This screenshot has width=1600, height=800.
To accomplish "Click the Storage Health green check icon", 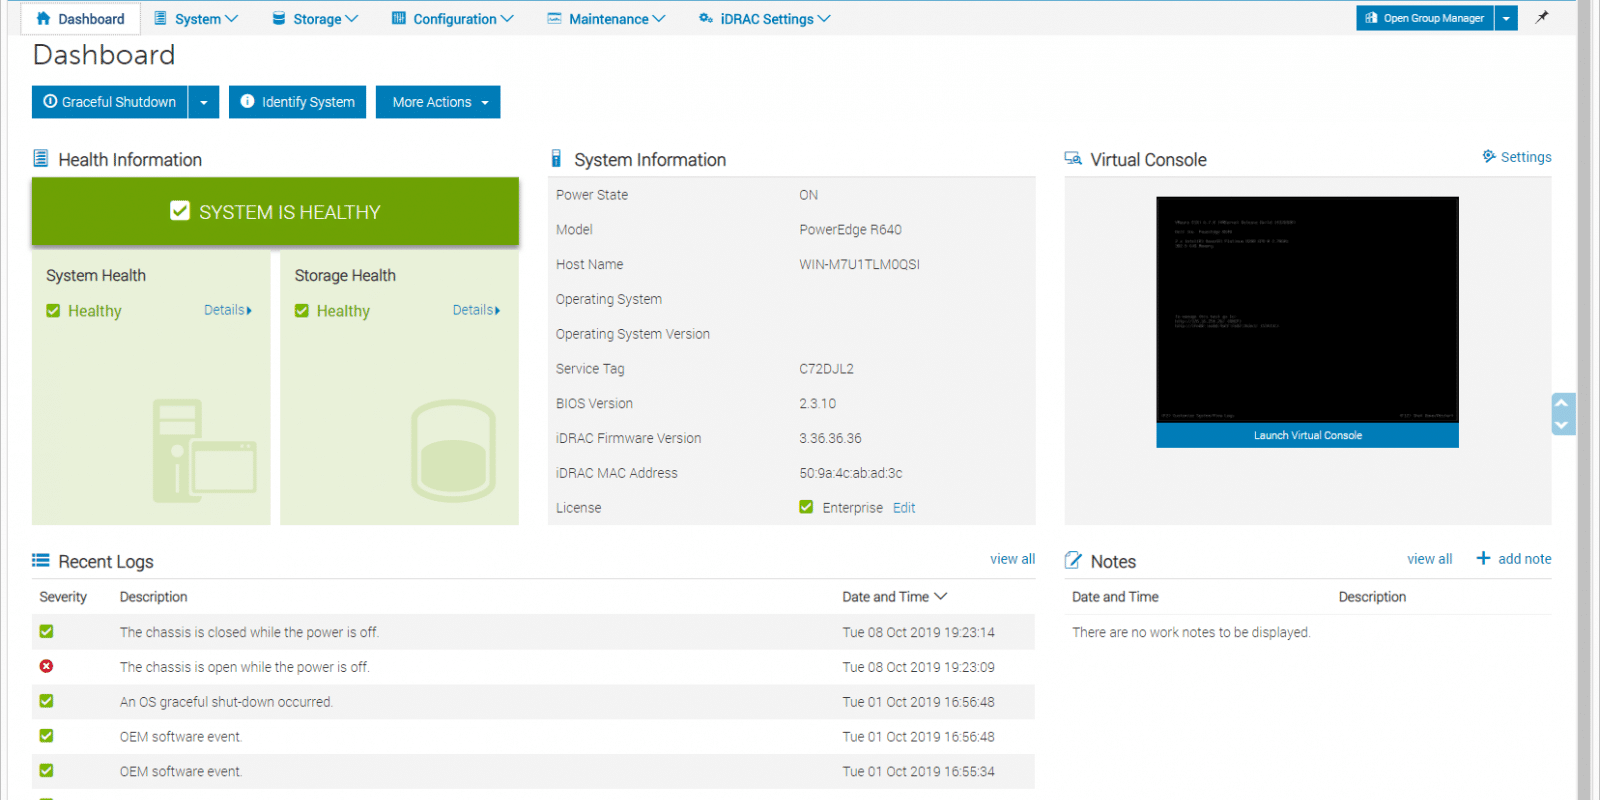I will tap(302, 311).
